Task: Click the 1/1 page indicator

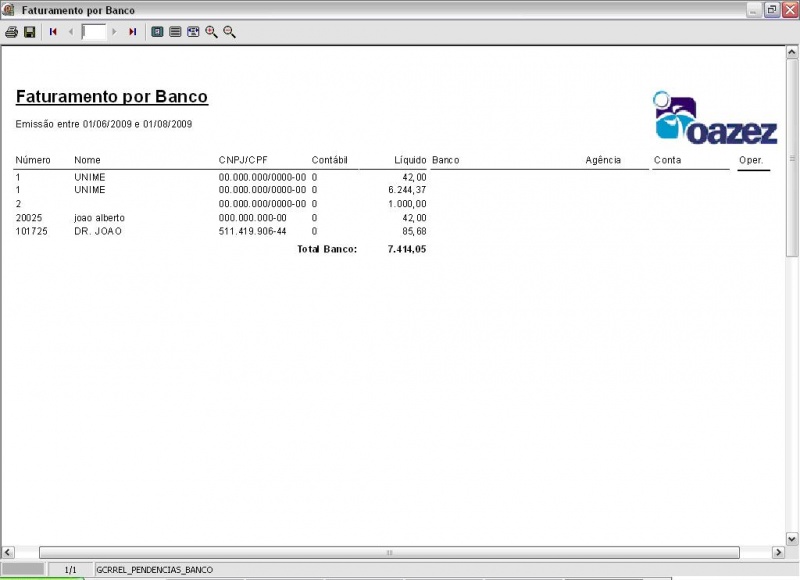Action: (70, 570)
